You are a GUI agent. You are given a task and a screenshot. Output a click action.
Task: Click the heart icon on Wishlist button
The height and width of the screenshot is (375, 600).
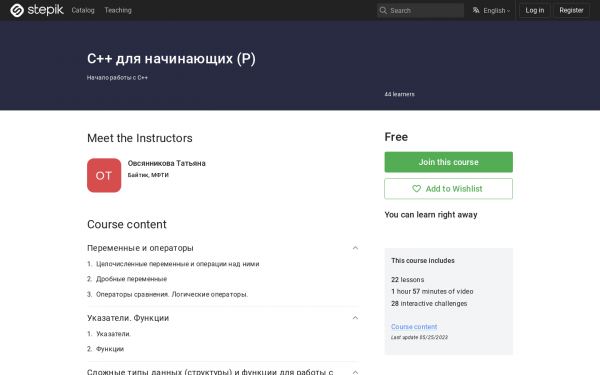pos(416,189)
